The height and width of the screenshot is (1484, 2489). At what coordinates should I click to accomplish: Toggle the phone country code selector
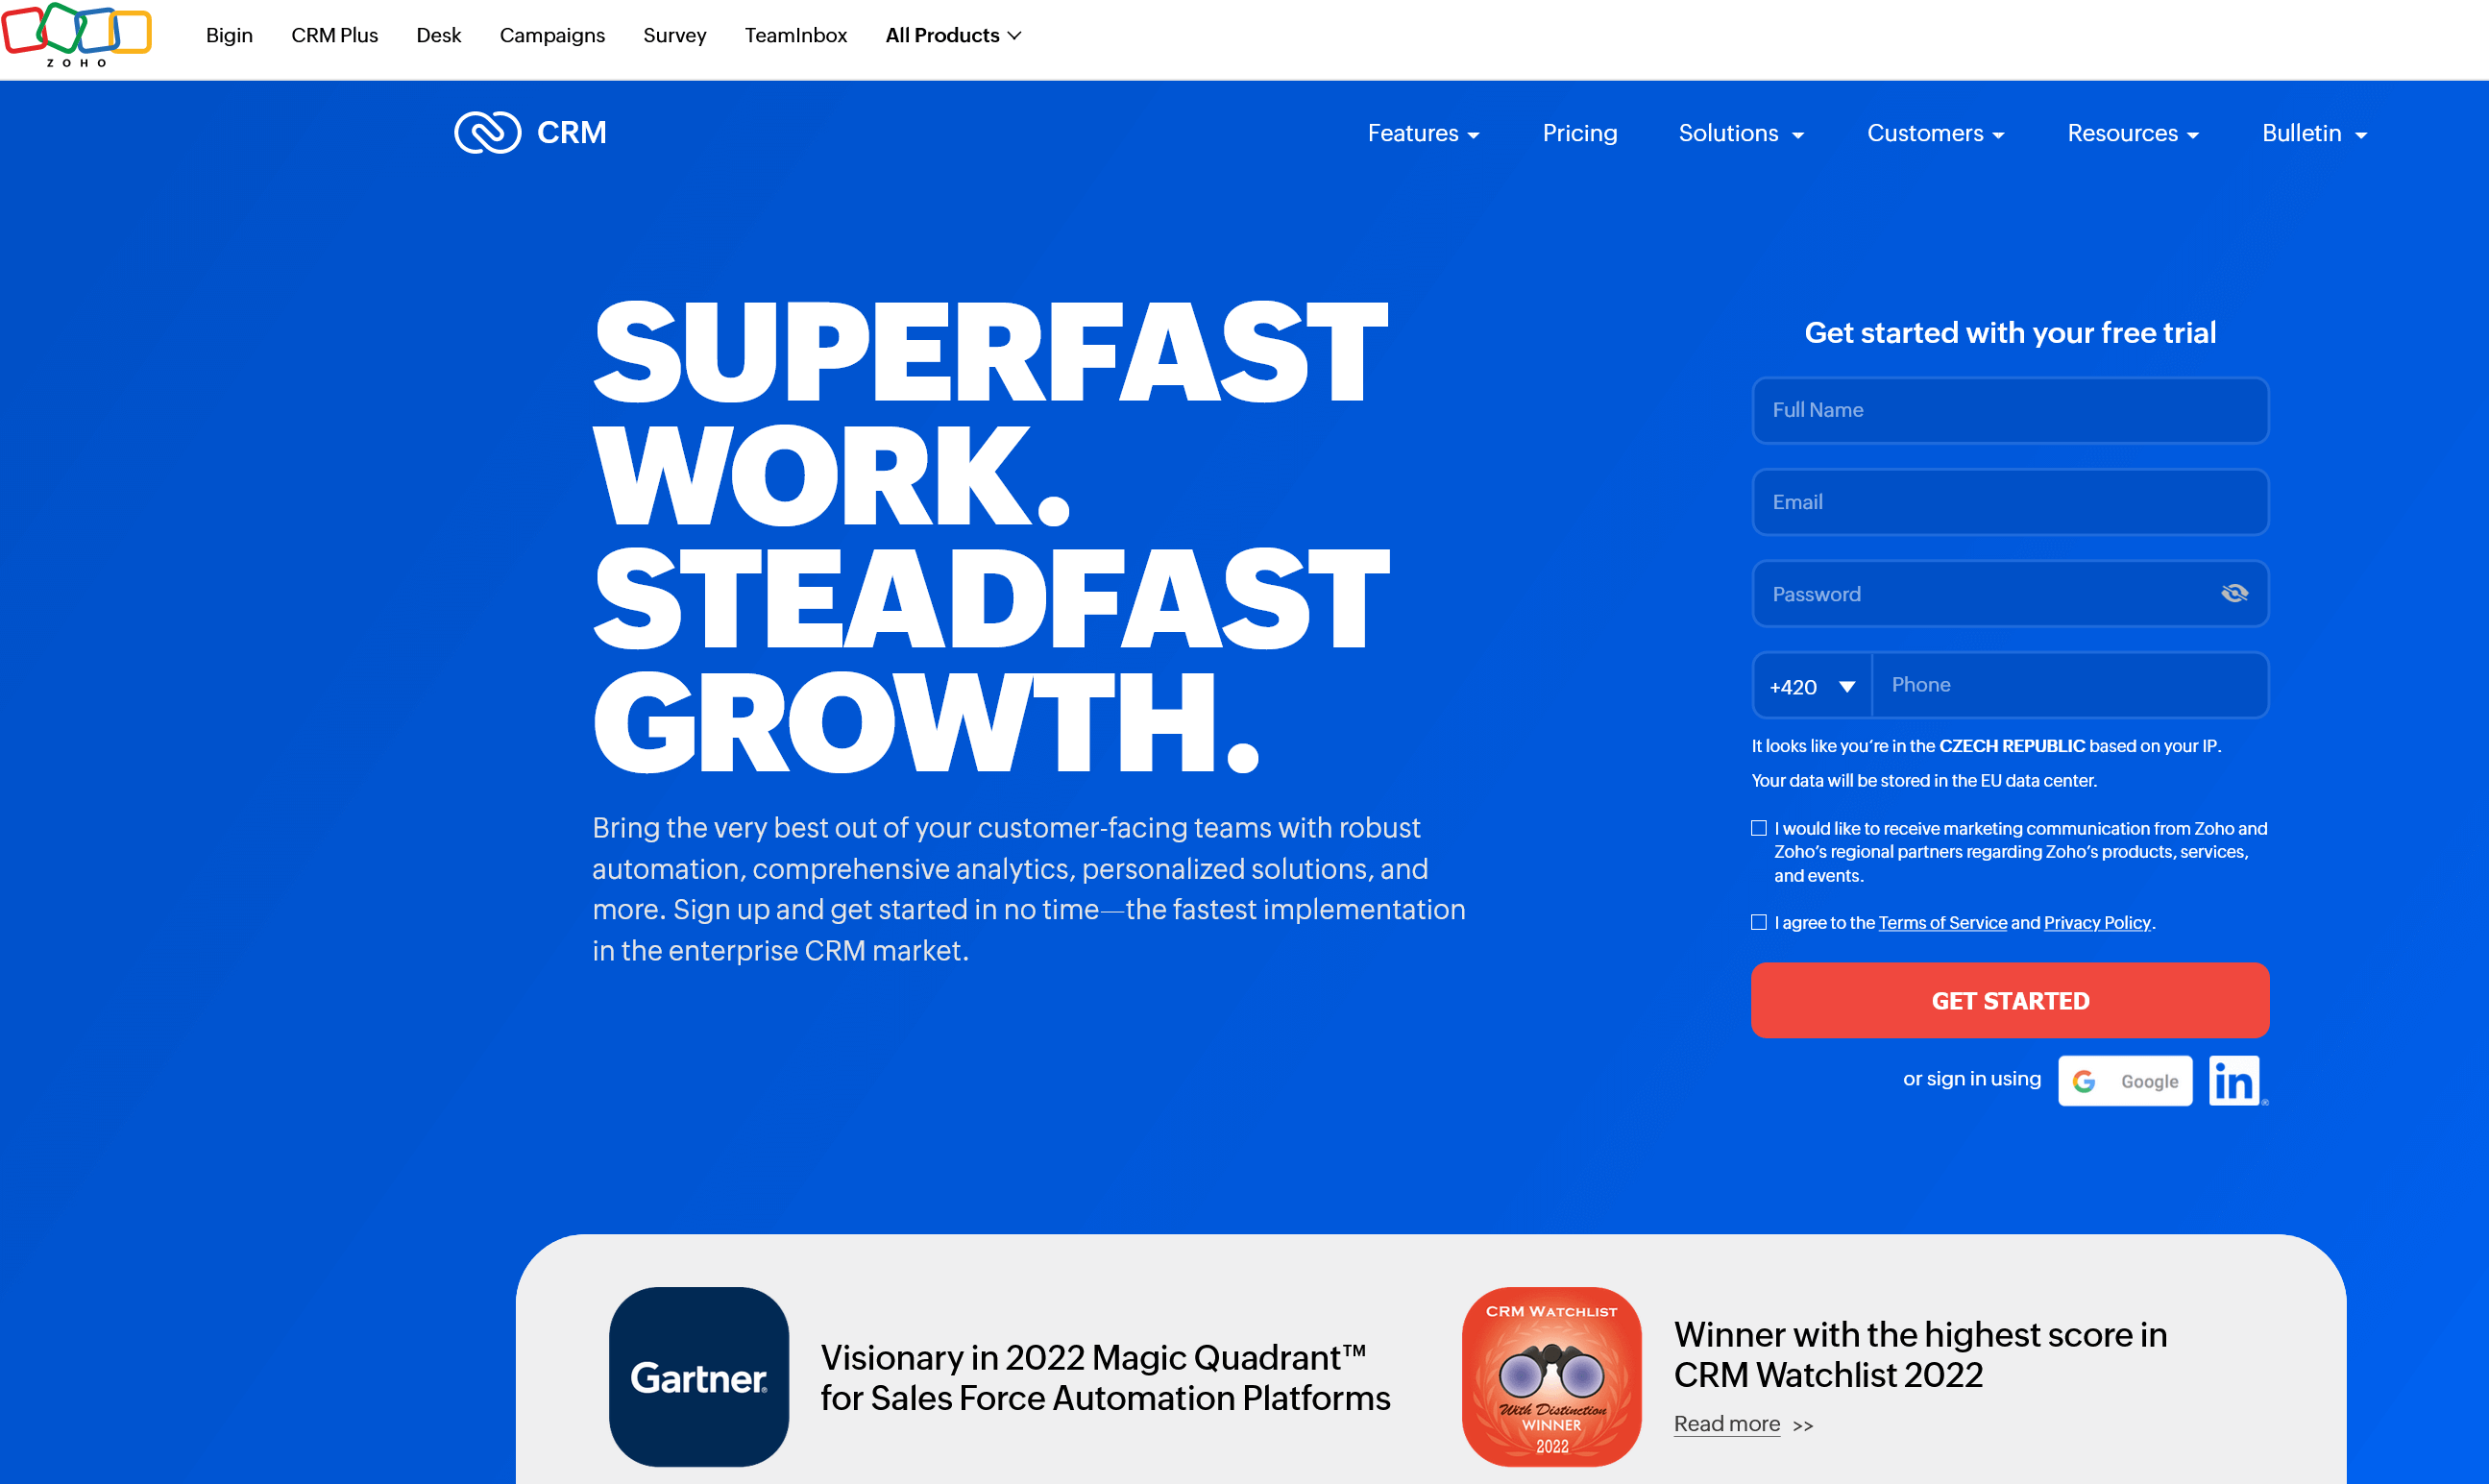[1809, 684]
